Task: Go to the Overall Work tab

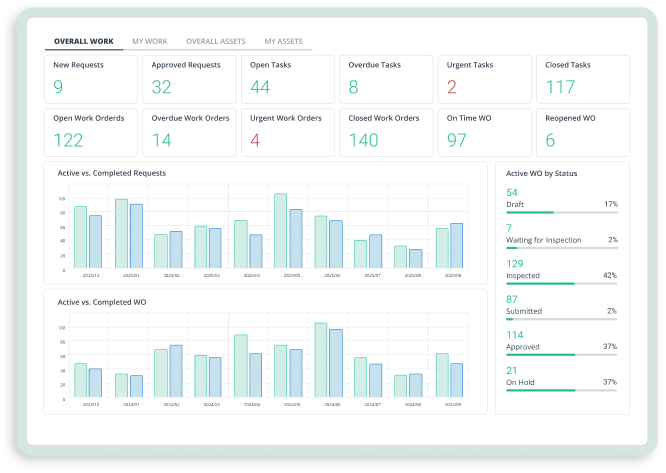Action: coord(85,41)
